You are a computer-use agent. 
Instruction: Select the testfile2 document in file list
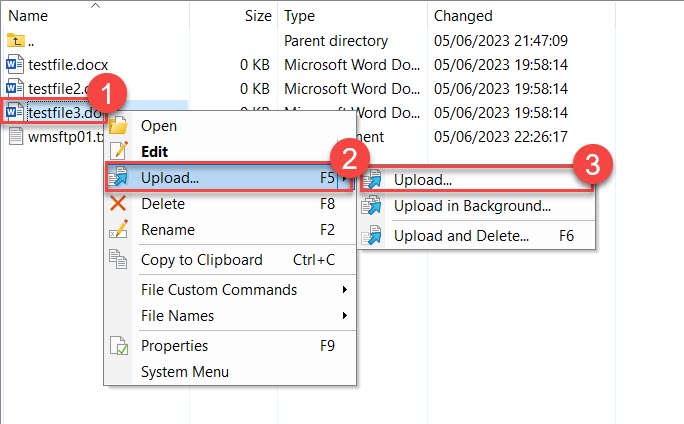[x=55, y=88]
